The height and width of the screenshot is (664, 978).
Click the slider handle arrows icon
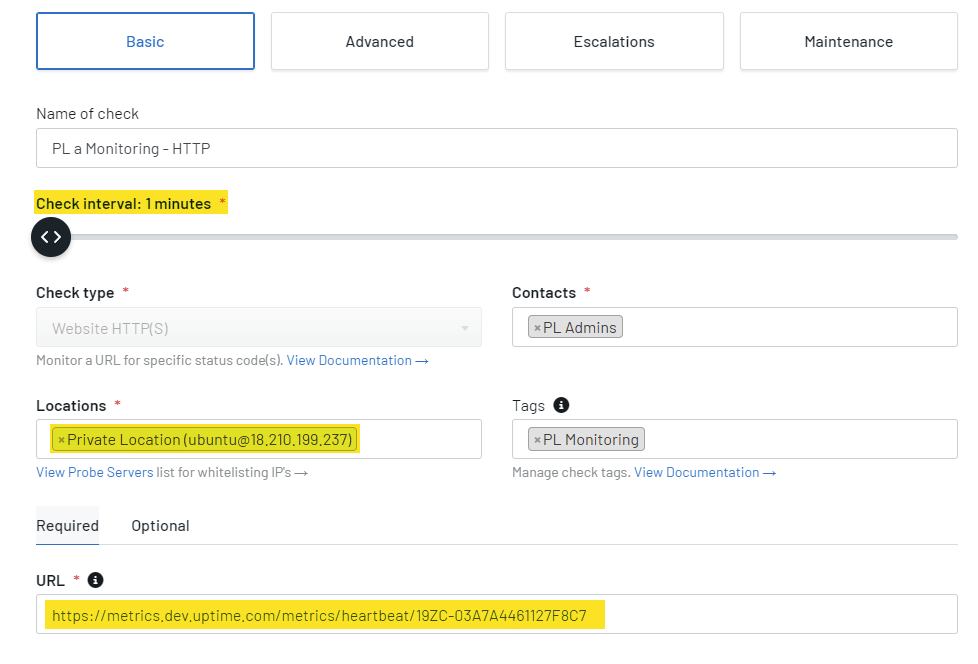50,237
